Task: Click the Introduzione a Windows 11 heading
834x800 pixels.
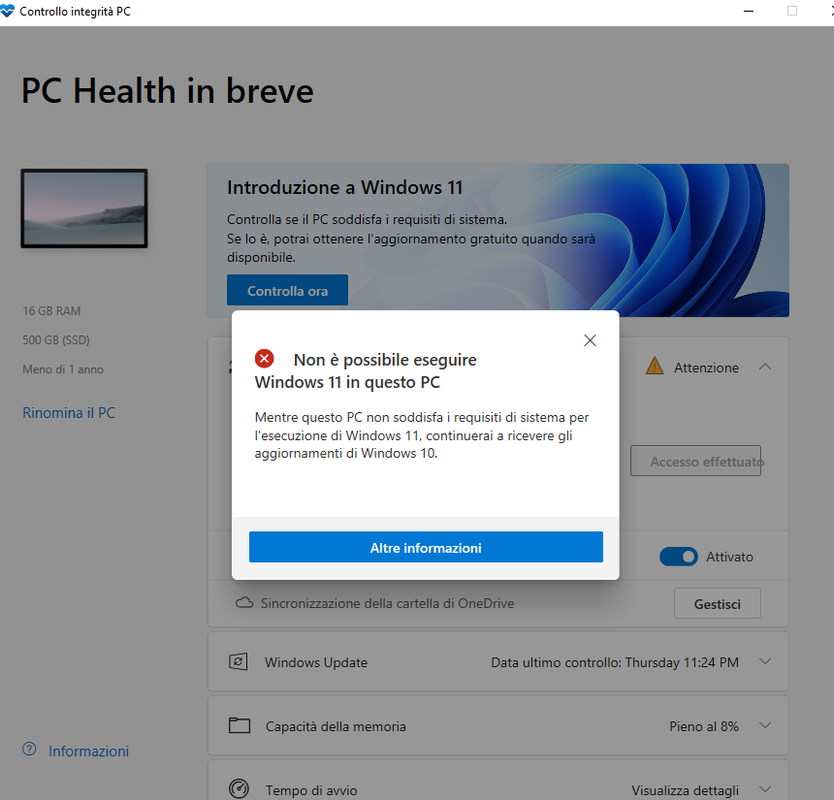Action: [345, 187]
